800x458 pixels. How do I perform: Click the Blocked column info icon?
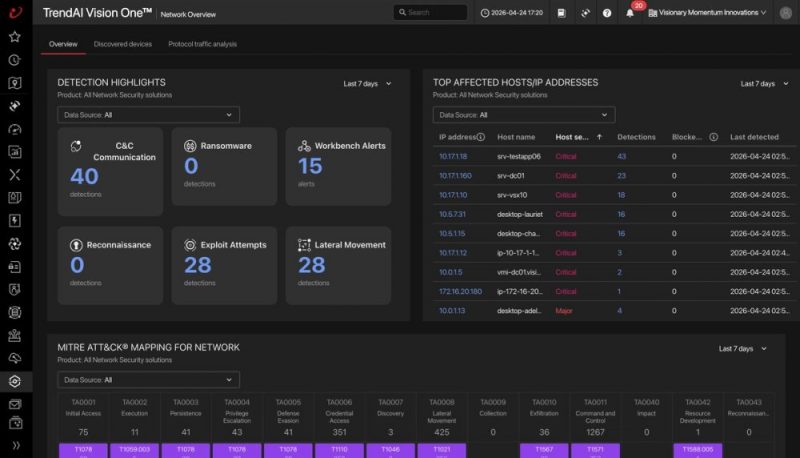pyautogui.click(x=714, y=137)
